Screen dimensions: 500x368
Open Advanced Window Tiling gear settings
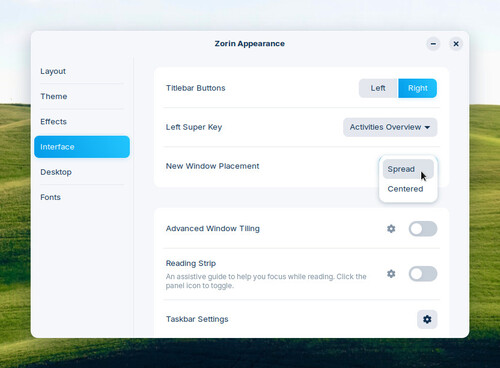click(x=391, y=229)
